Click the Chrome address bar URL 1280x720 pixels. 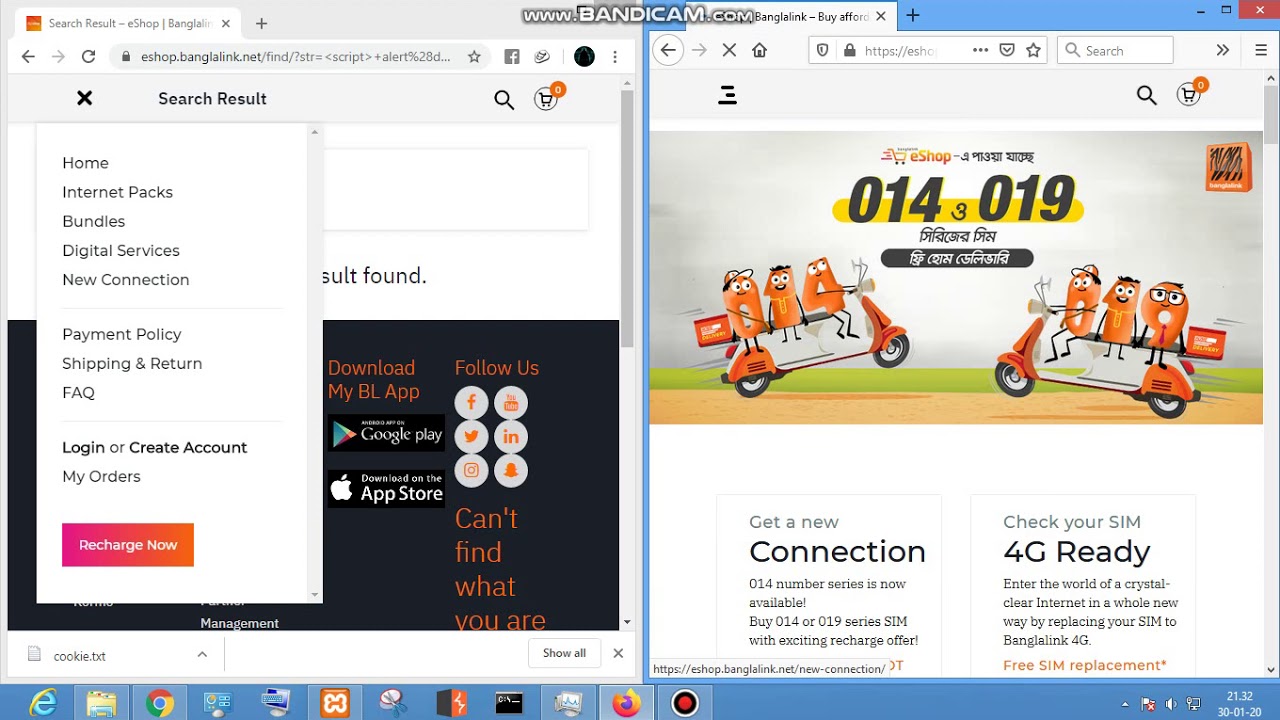(x=296, y=57)
